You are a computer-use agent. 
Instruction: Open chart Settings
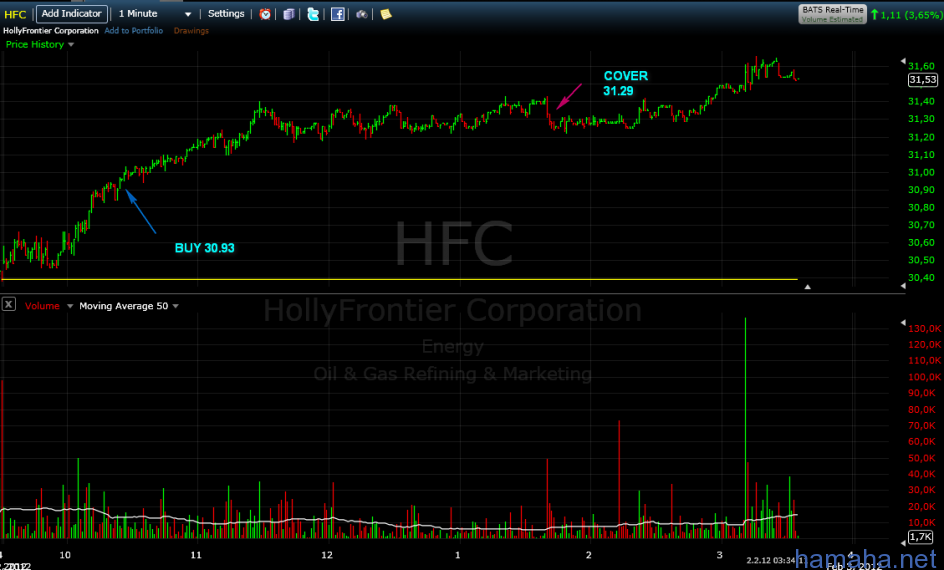coord(225,14)
